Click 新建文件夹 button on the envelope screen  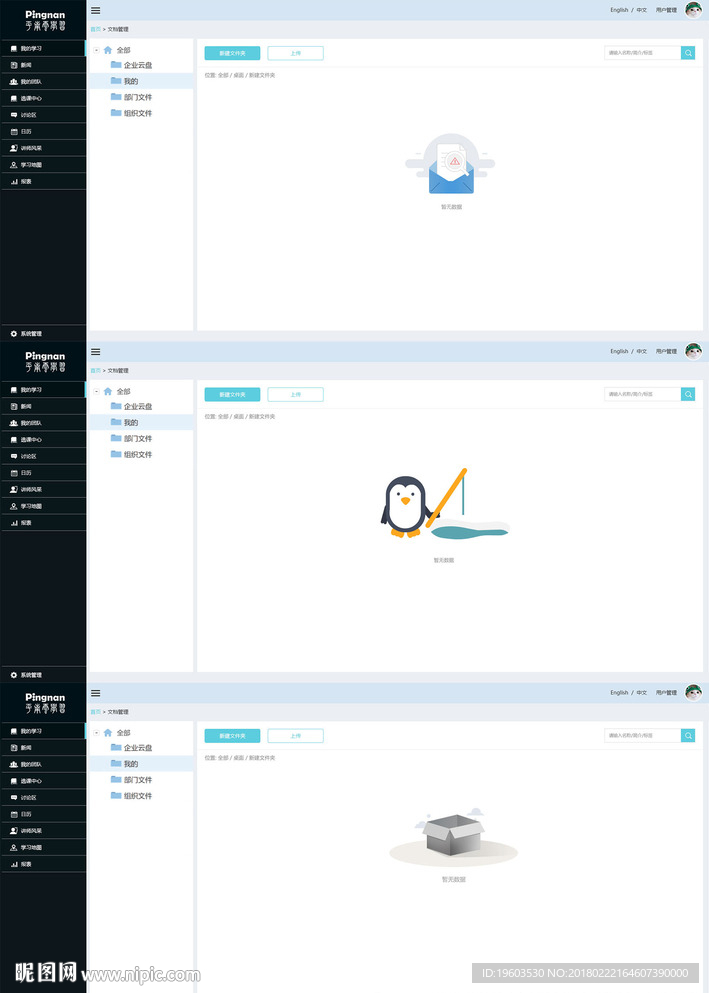tap(232, 53)
